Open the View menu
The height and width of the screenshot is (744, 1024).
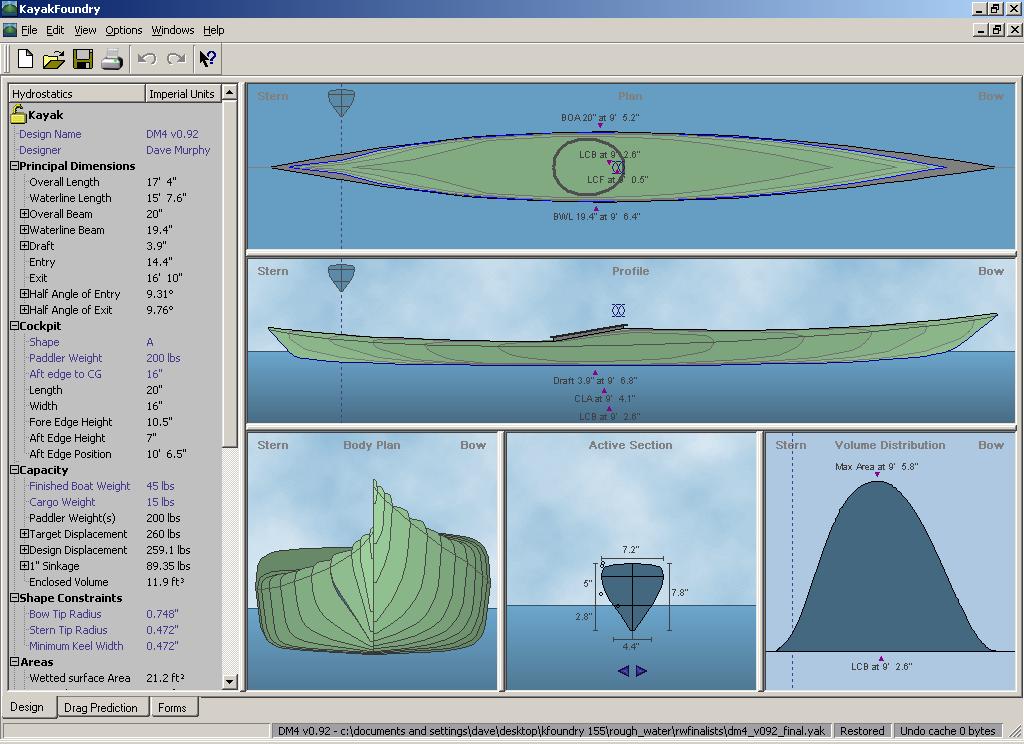85,30
